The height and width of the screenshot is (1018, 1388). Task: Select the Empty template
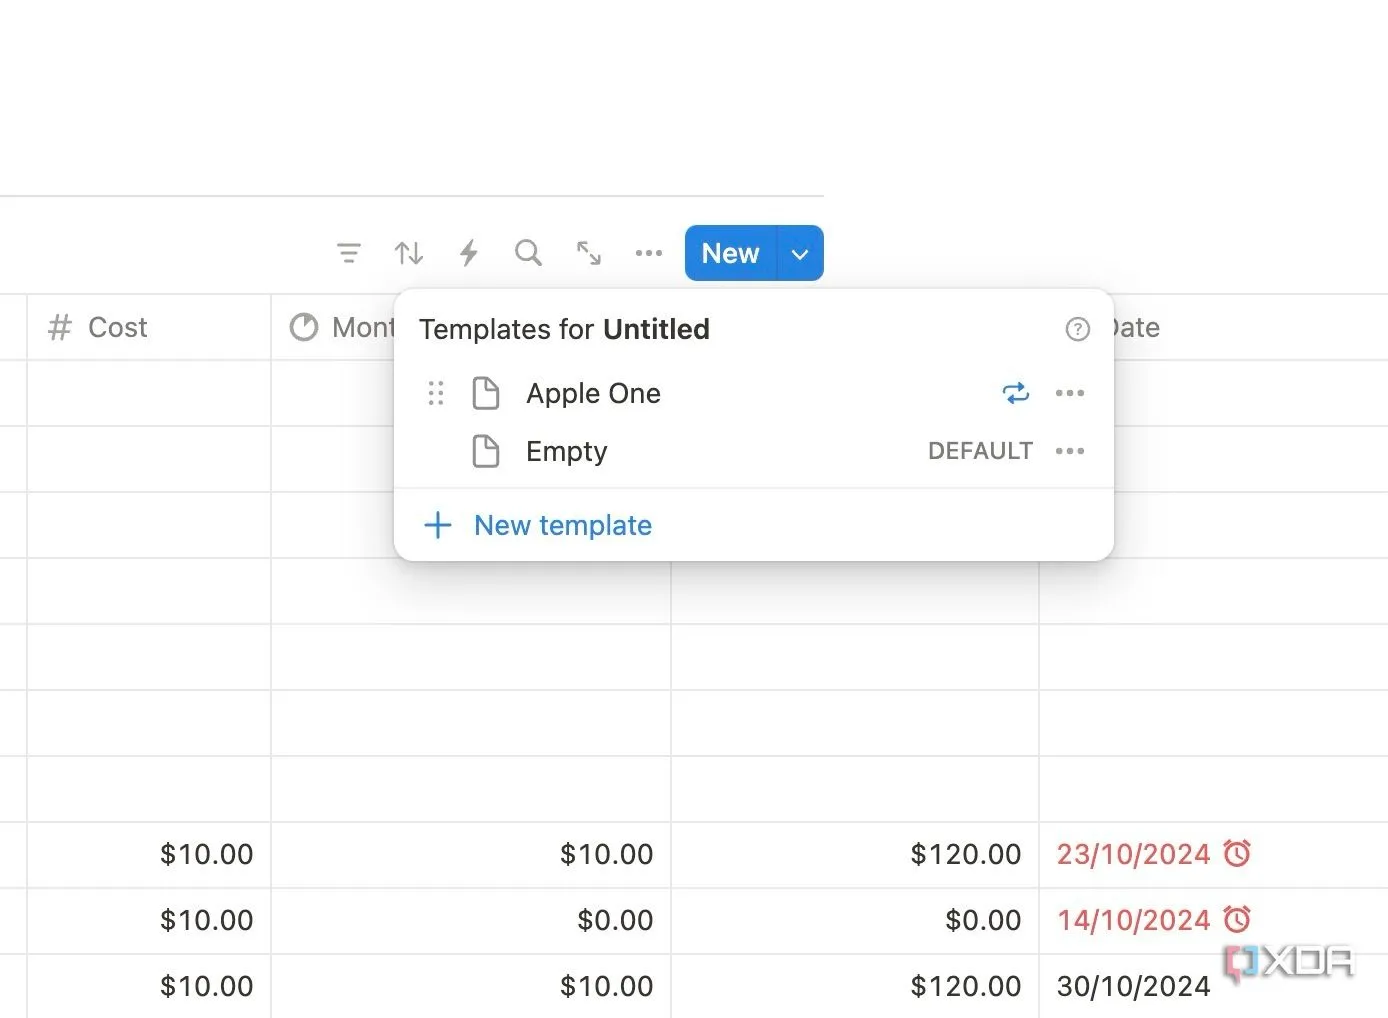coord(566,451)
